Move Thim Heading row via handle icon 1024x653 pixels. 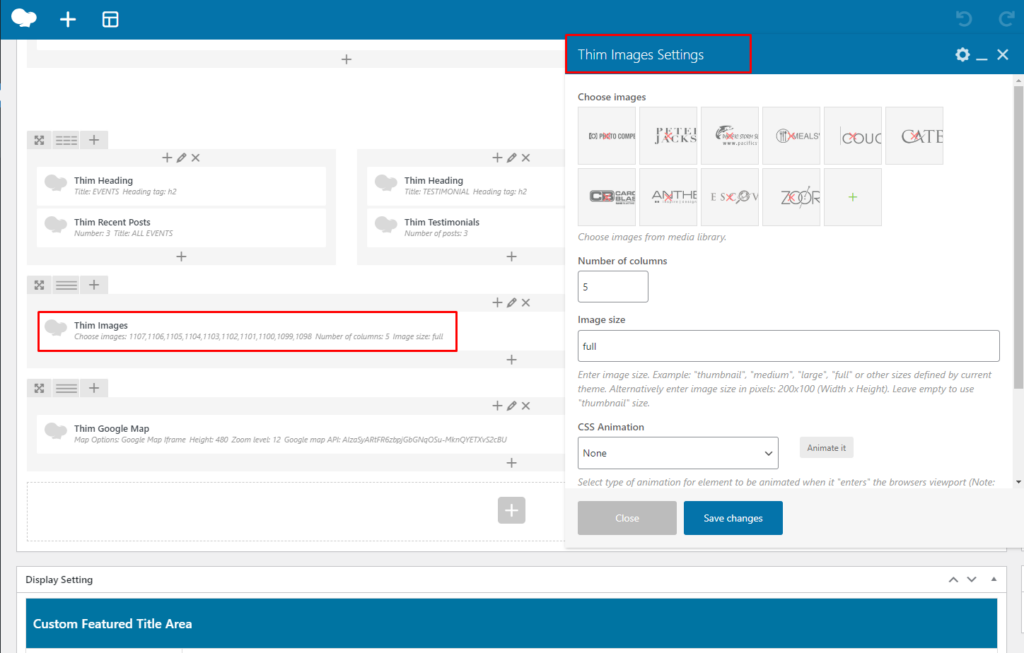pyautogui.click(x=39, y=140)
